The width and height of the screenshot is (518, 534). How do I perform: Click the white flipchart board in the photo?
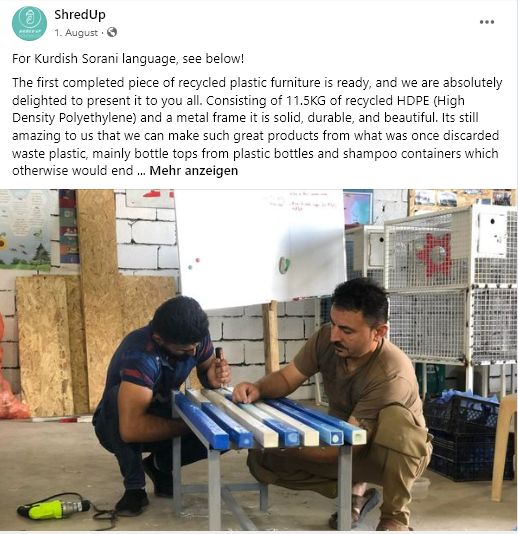tap(261, 249)
